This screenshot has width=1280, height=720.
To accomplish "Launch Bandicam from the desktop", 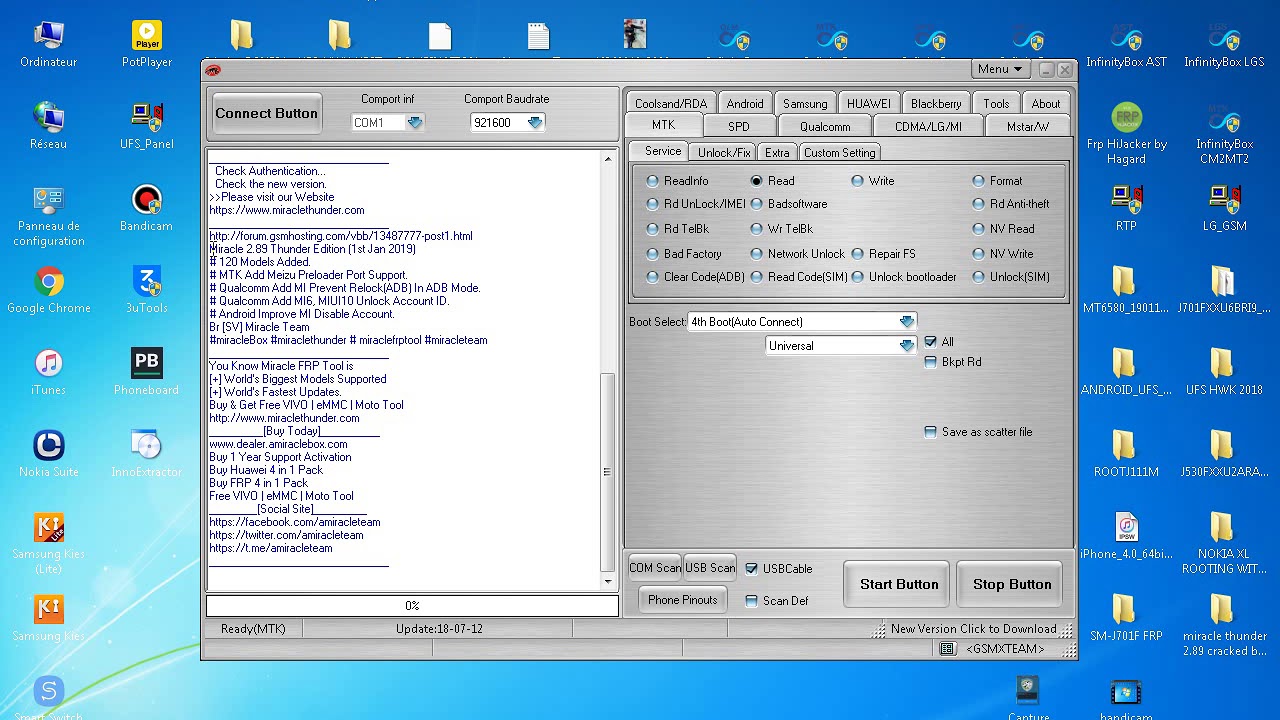I will coord(147,209).
